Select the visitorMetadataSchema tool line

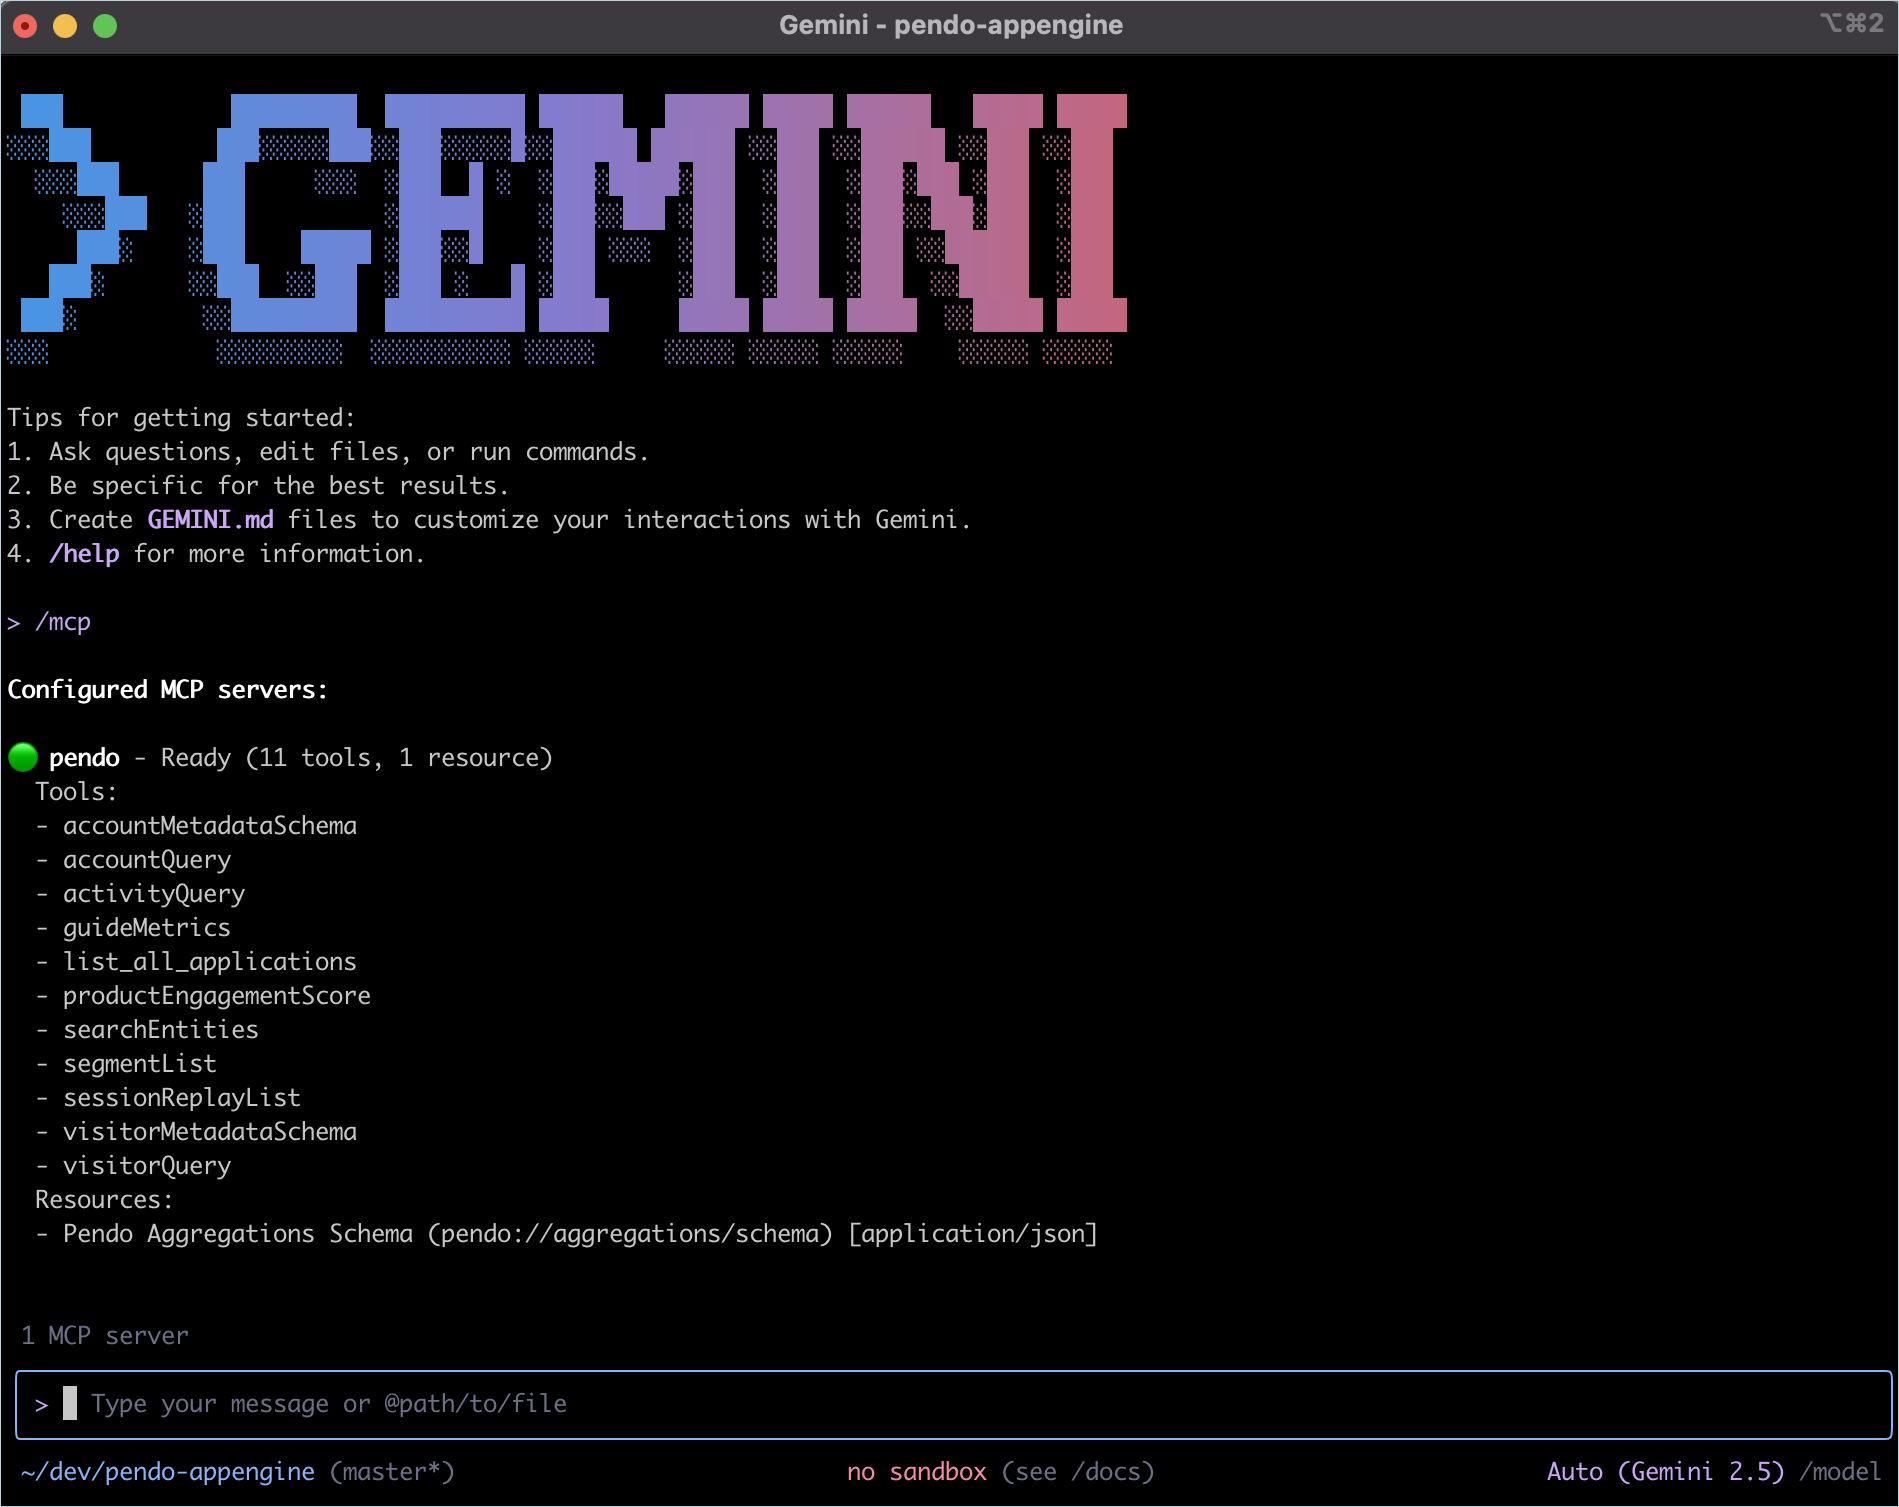[x=197, y=1132]
